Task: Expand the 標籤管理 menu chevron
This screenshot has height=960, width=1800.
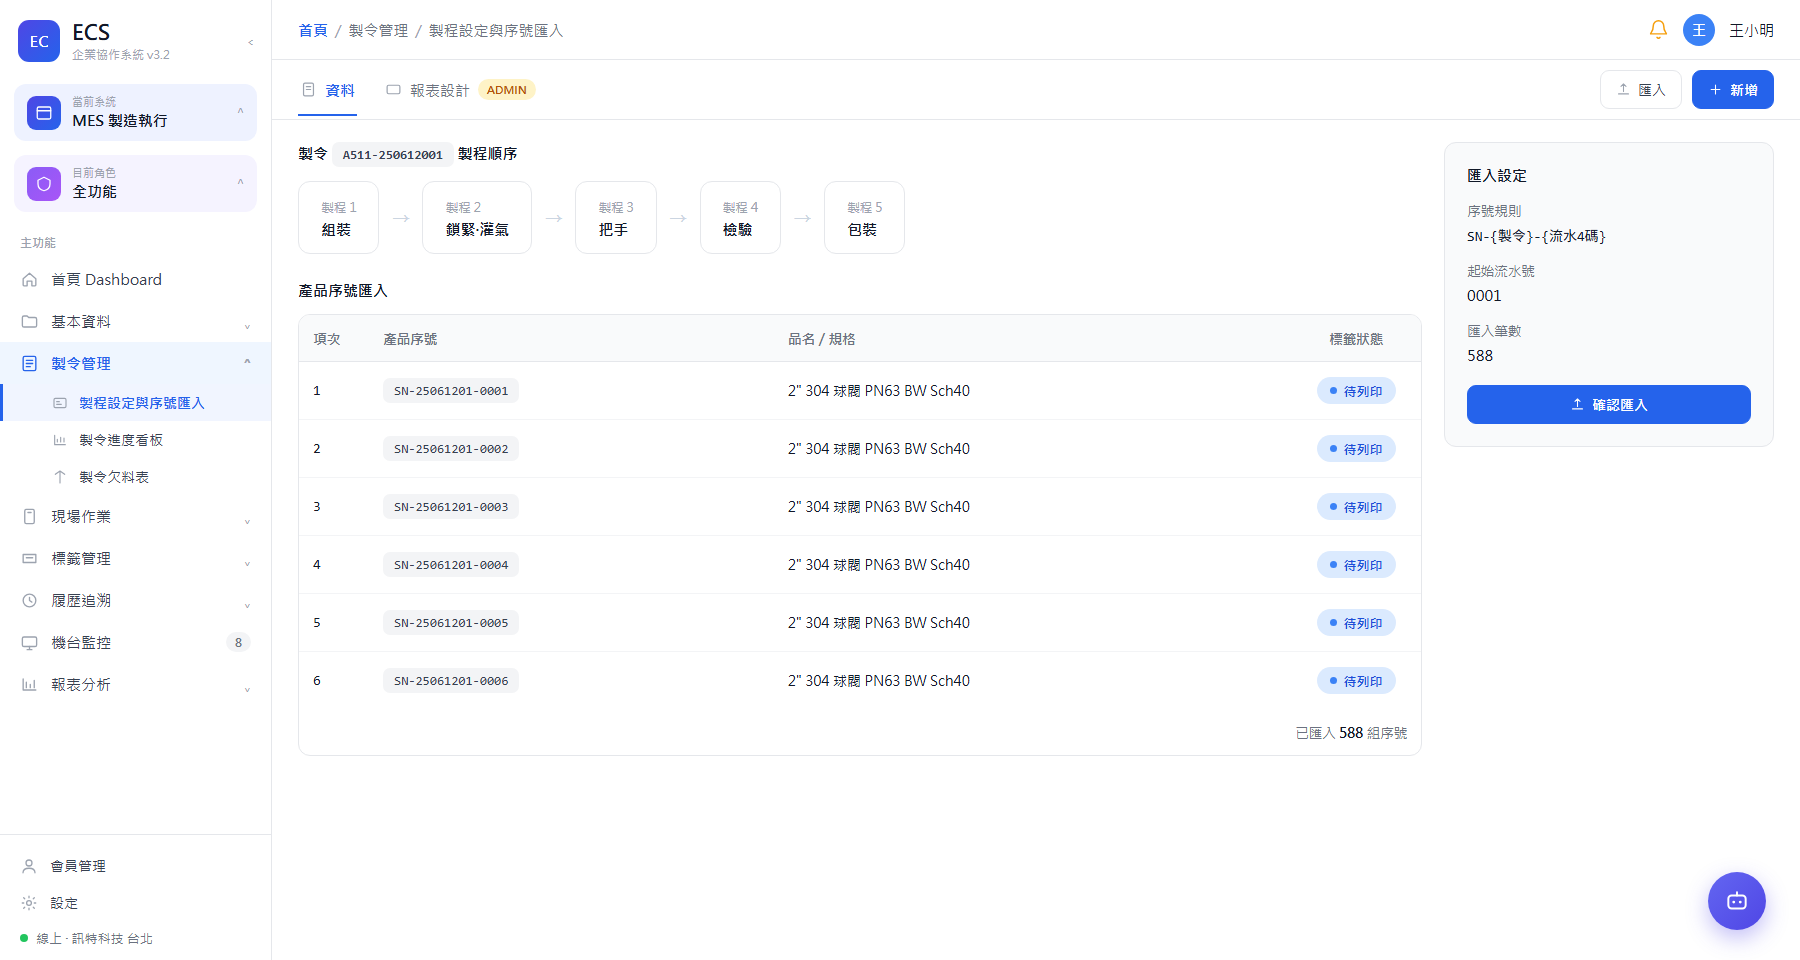Action: [247, 562]
